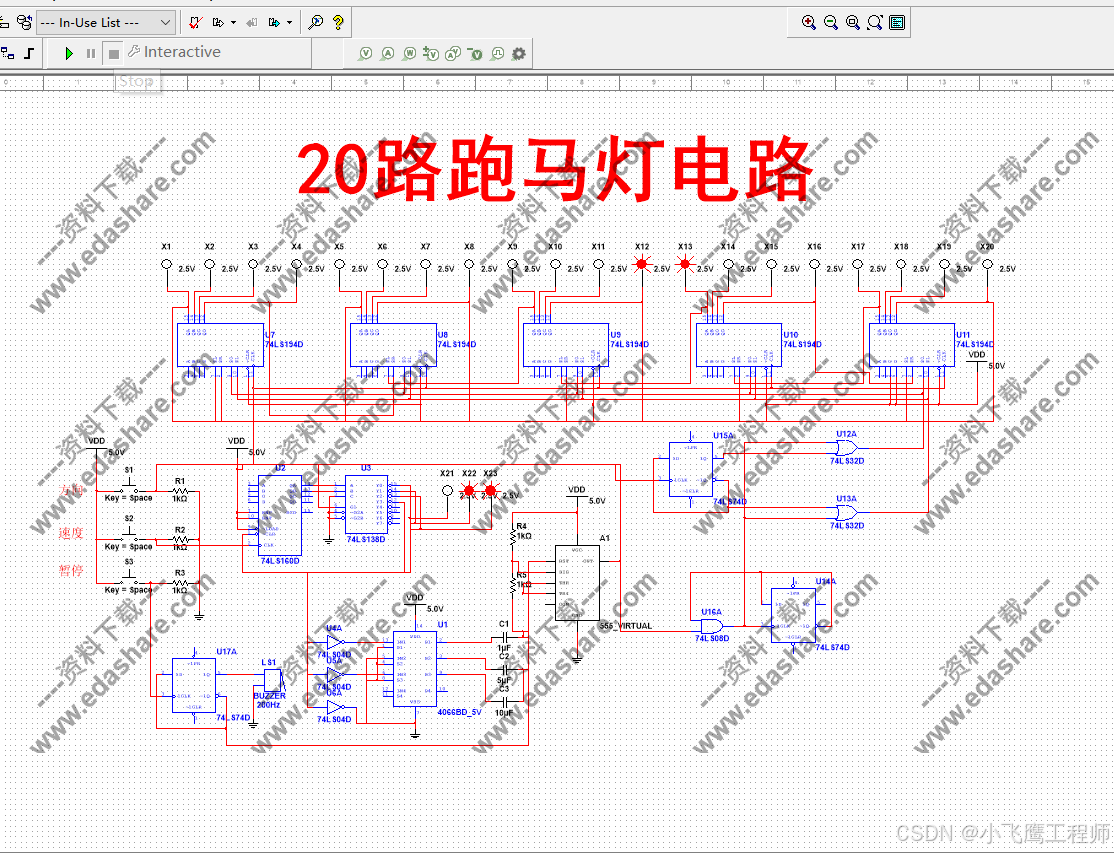Select the 200Hz BUZZER component
The image size is (1114, 853).
click(x=274, y=680)
